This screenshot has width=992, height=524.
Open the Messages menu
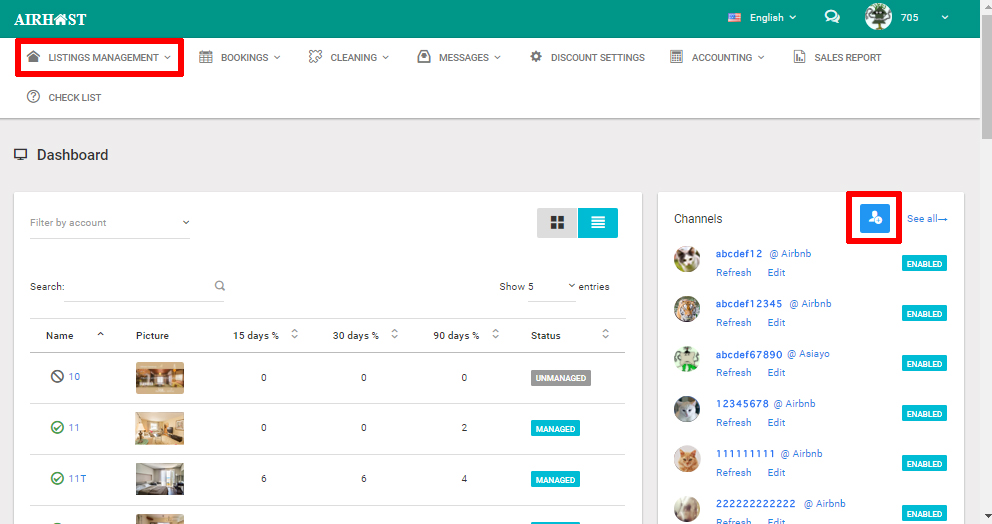point(459,58)
